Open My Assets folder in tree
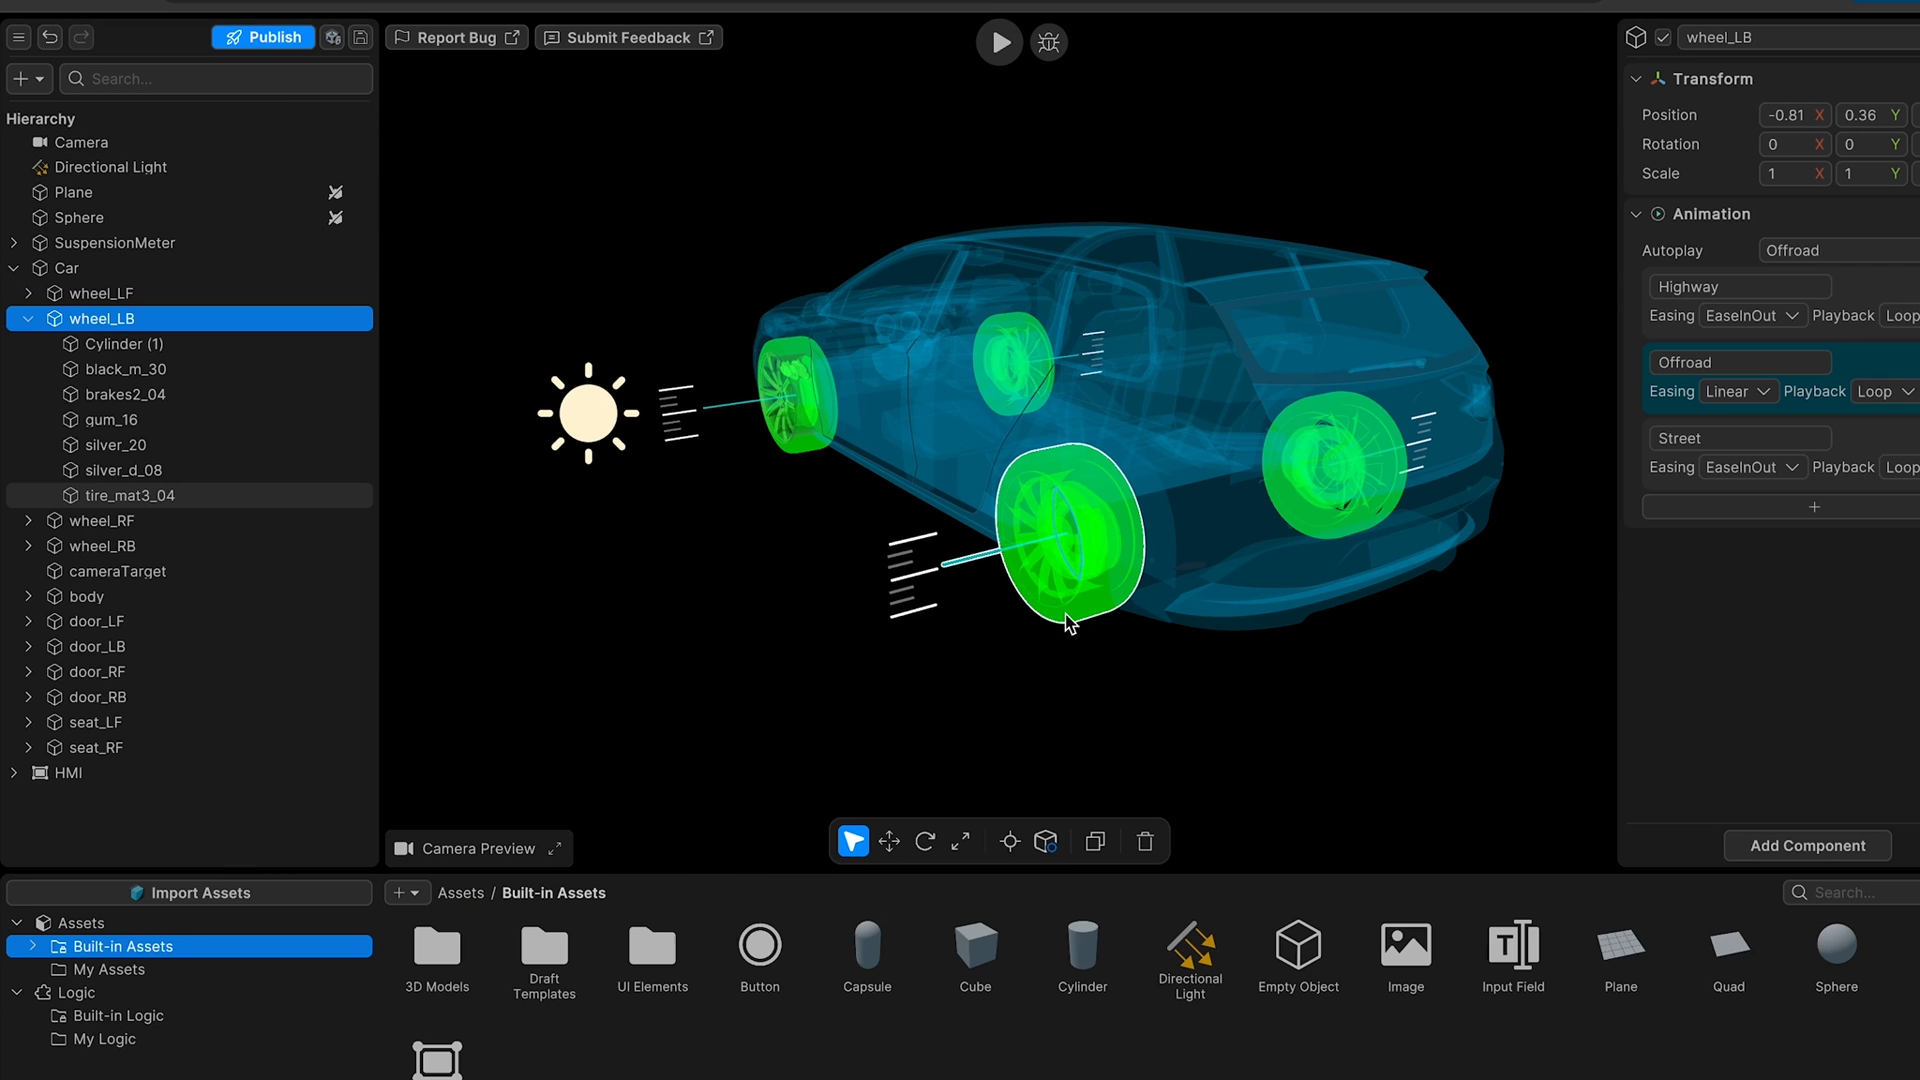The height and width of the screenshot is (1080, 1920). pyautogui.click(x=109, y=969)
